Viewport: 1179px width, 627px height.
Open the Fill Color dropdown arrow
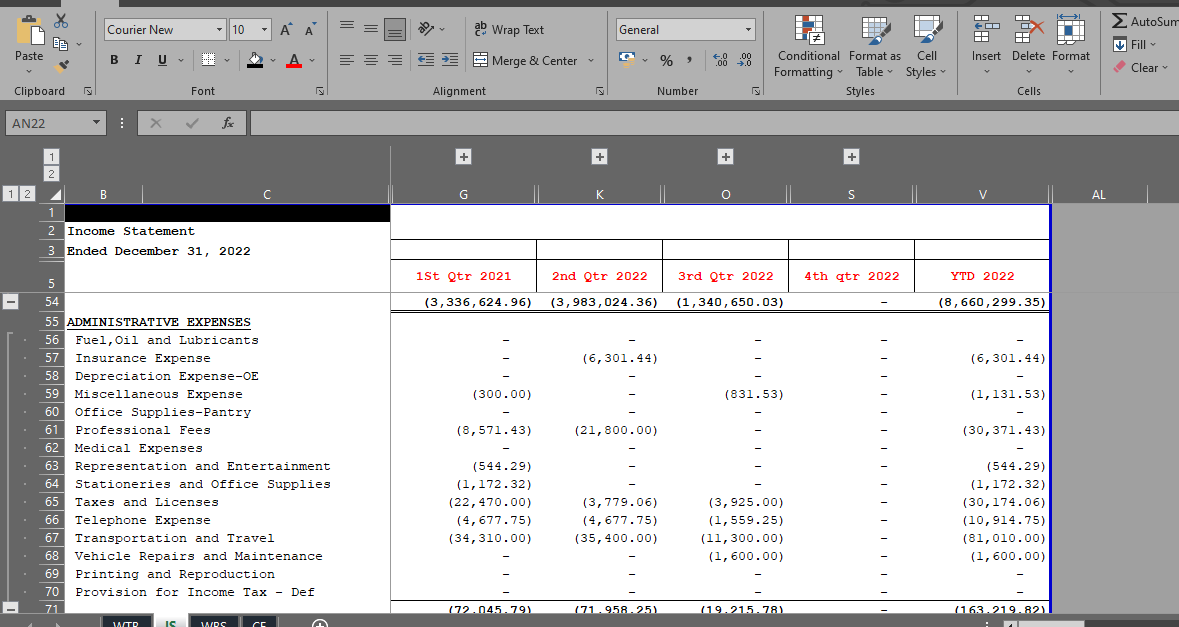[x=272, y=60]
